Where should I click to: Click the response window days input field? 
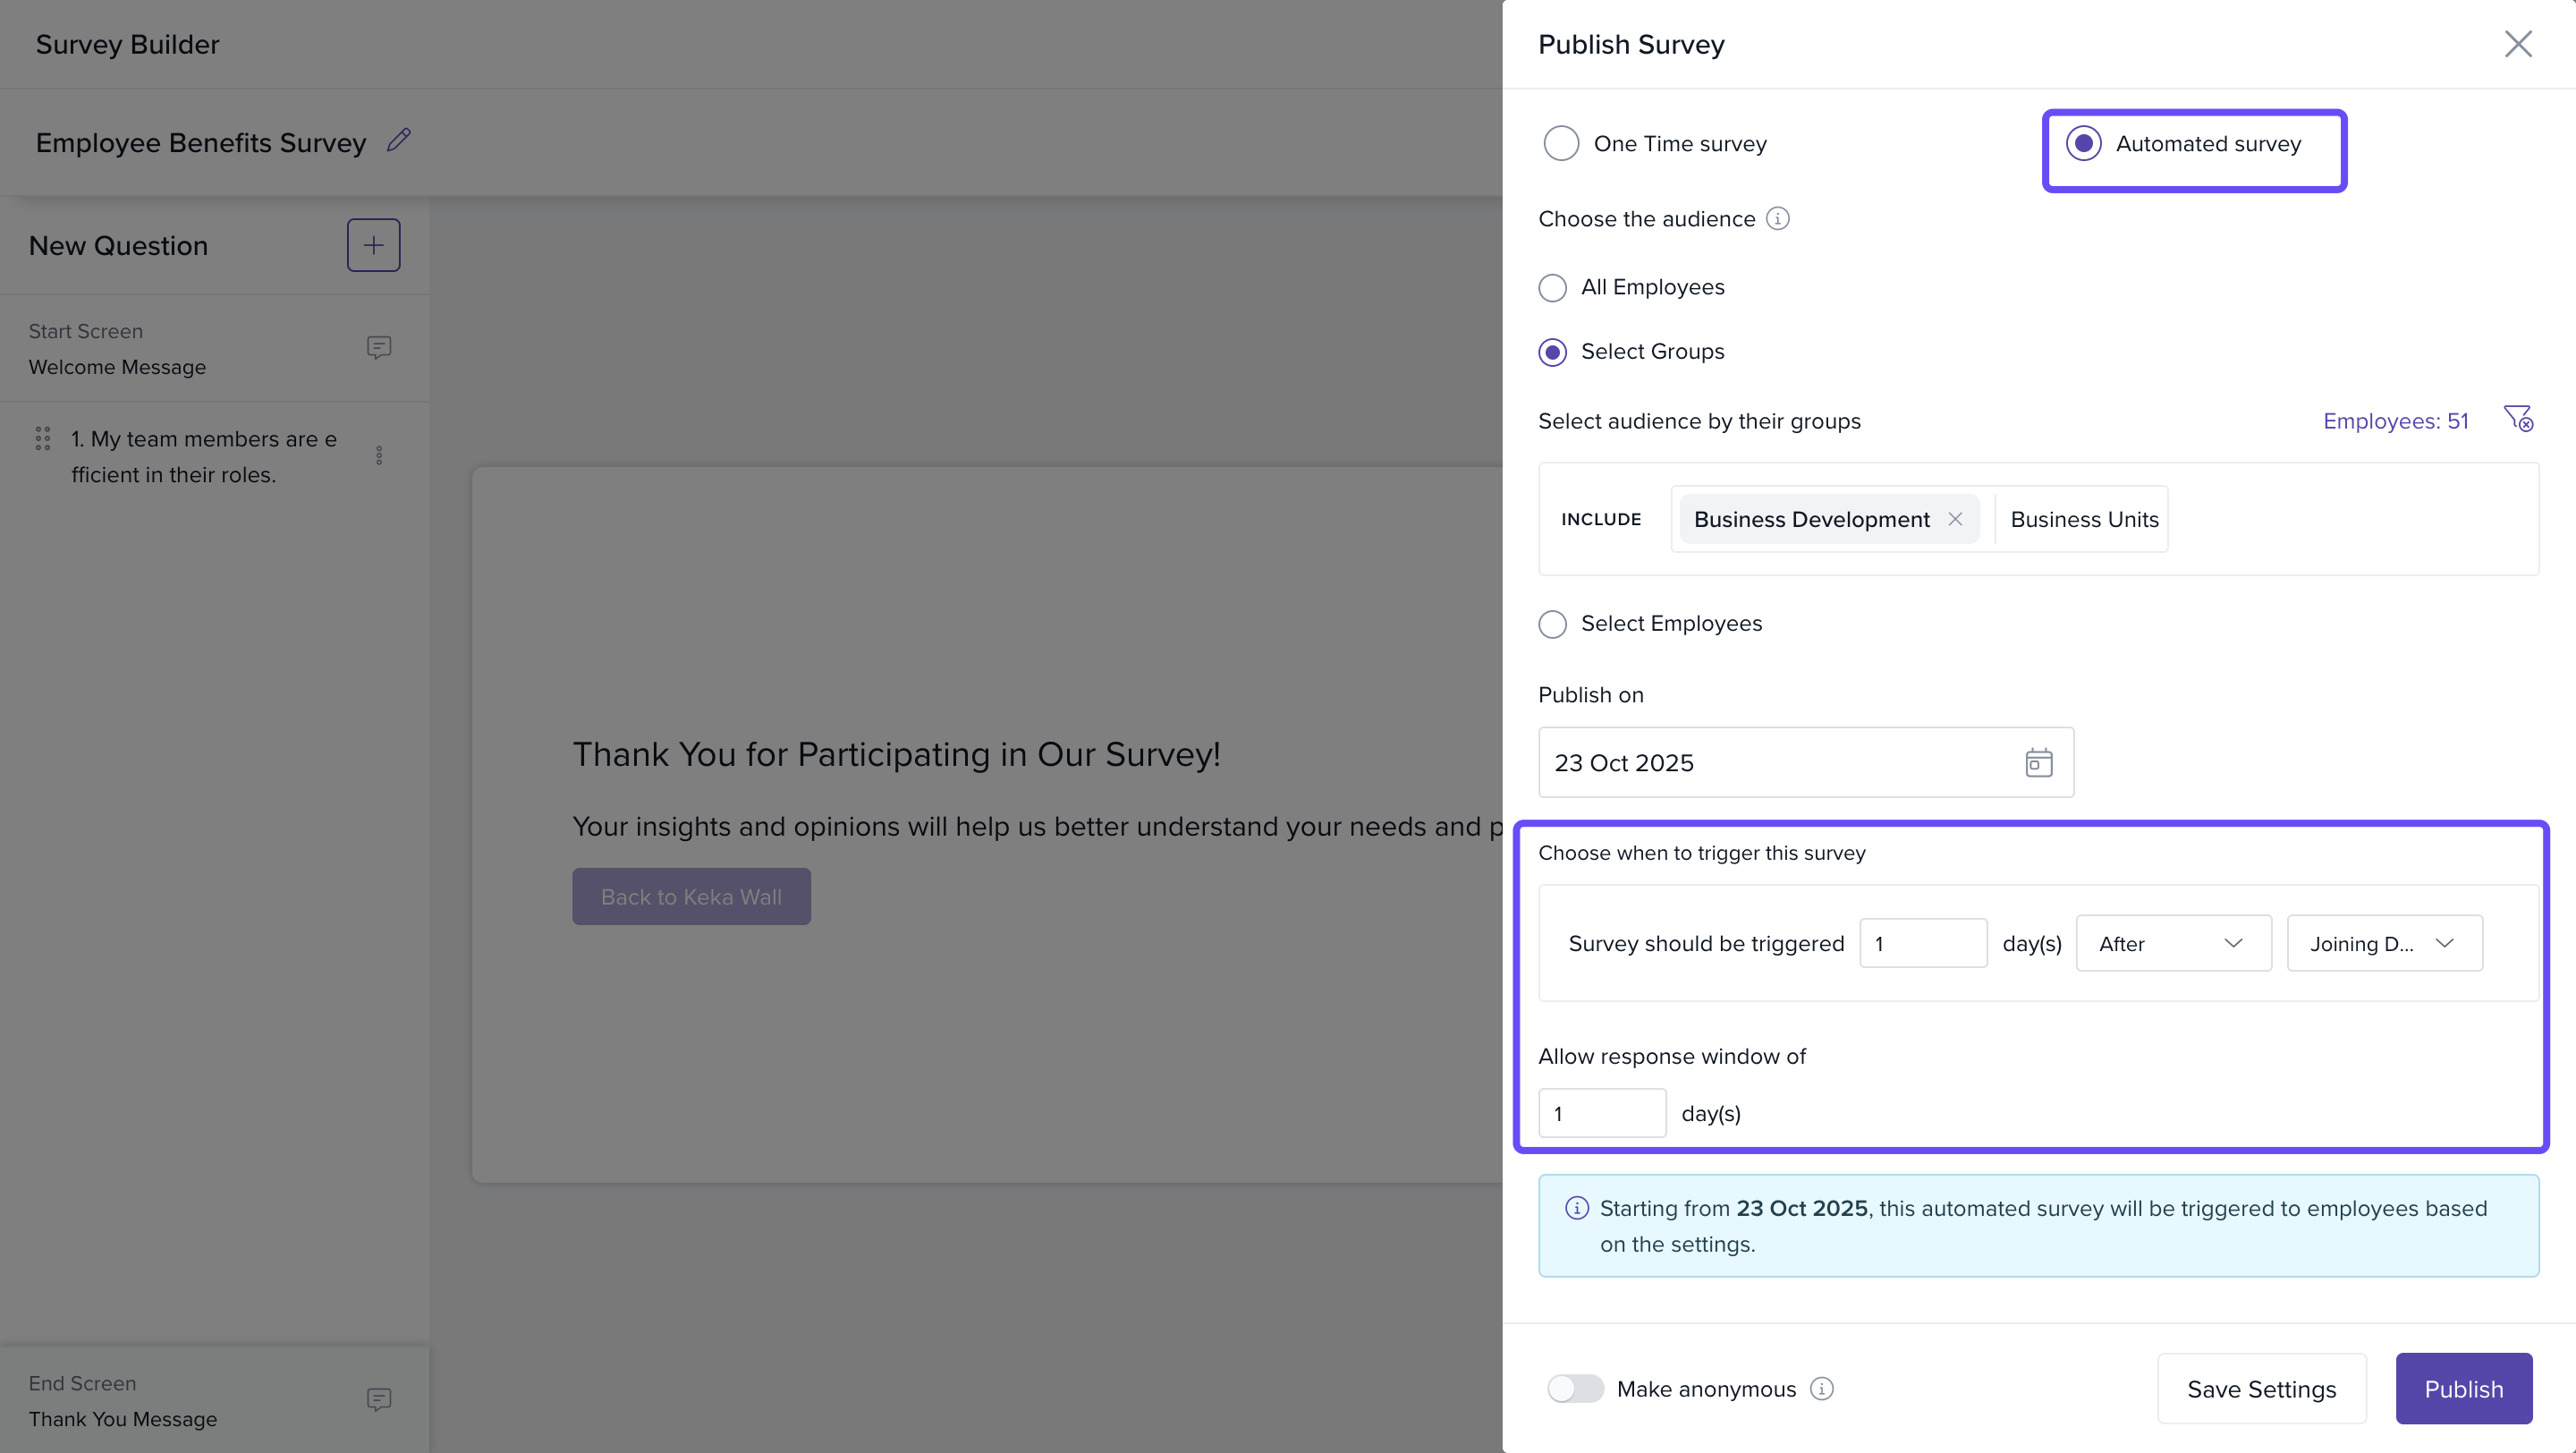click(1601, 1113)
